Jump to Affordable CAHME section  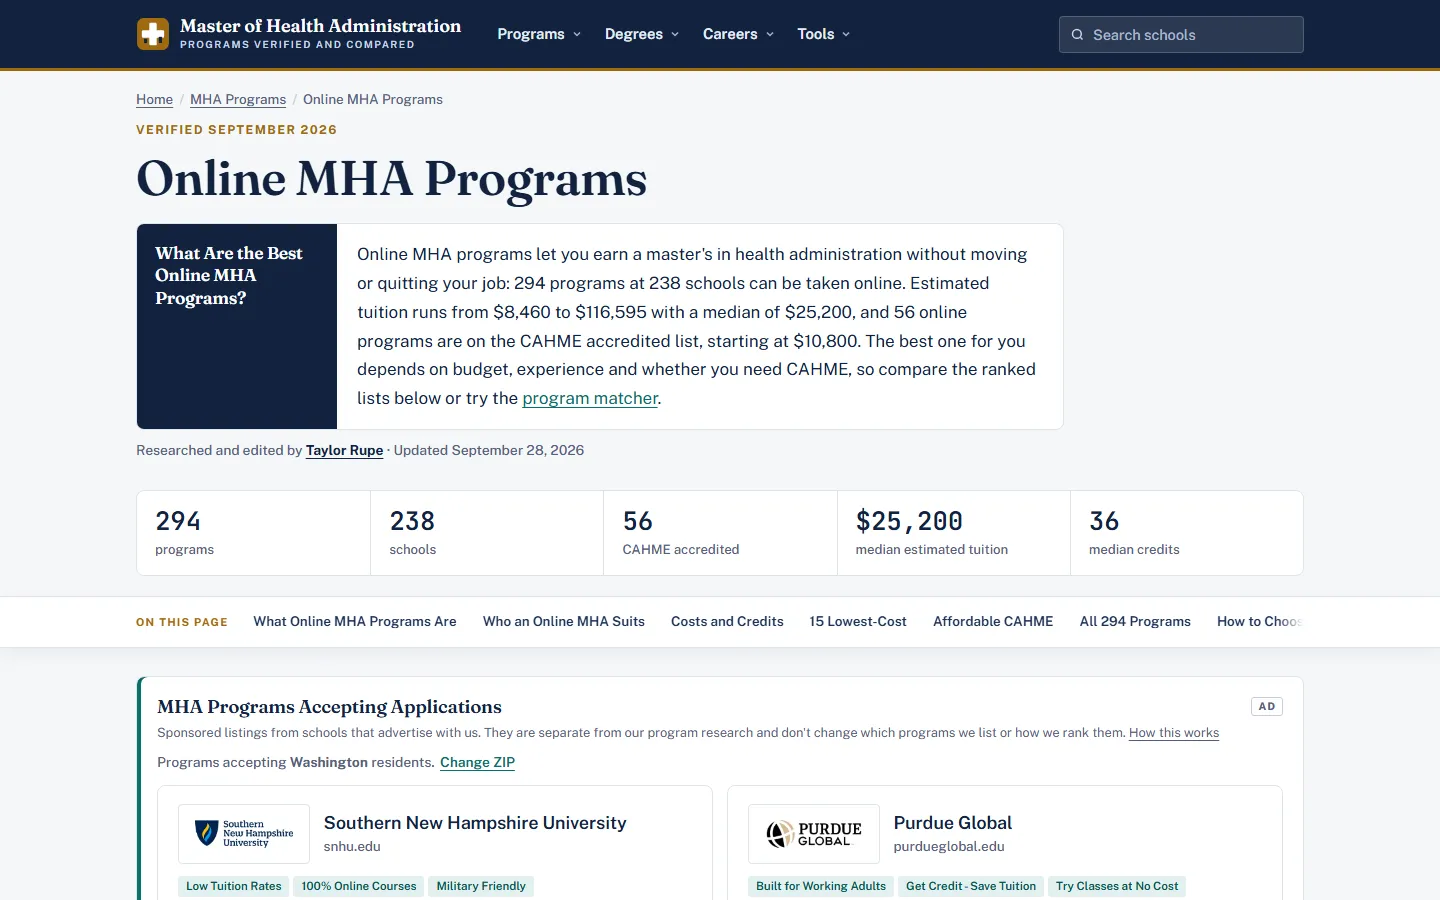pyautogui.click(x=993, y=621)
